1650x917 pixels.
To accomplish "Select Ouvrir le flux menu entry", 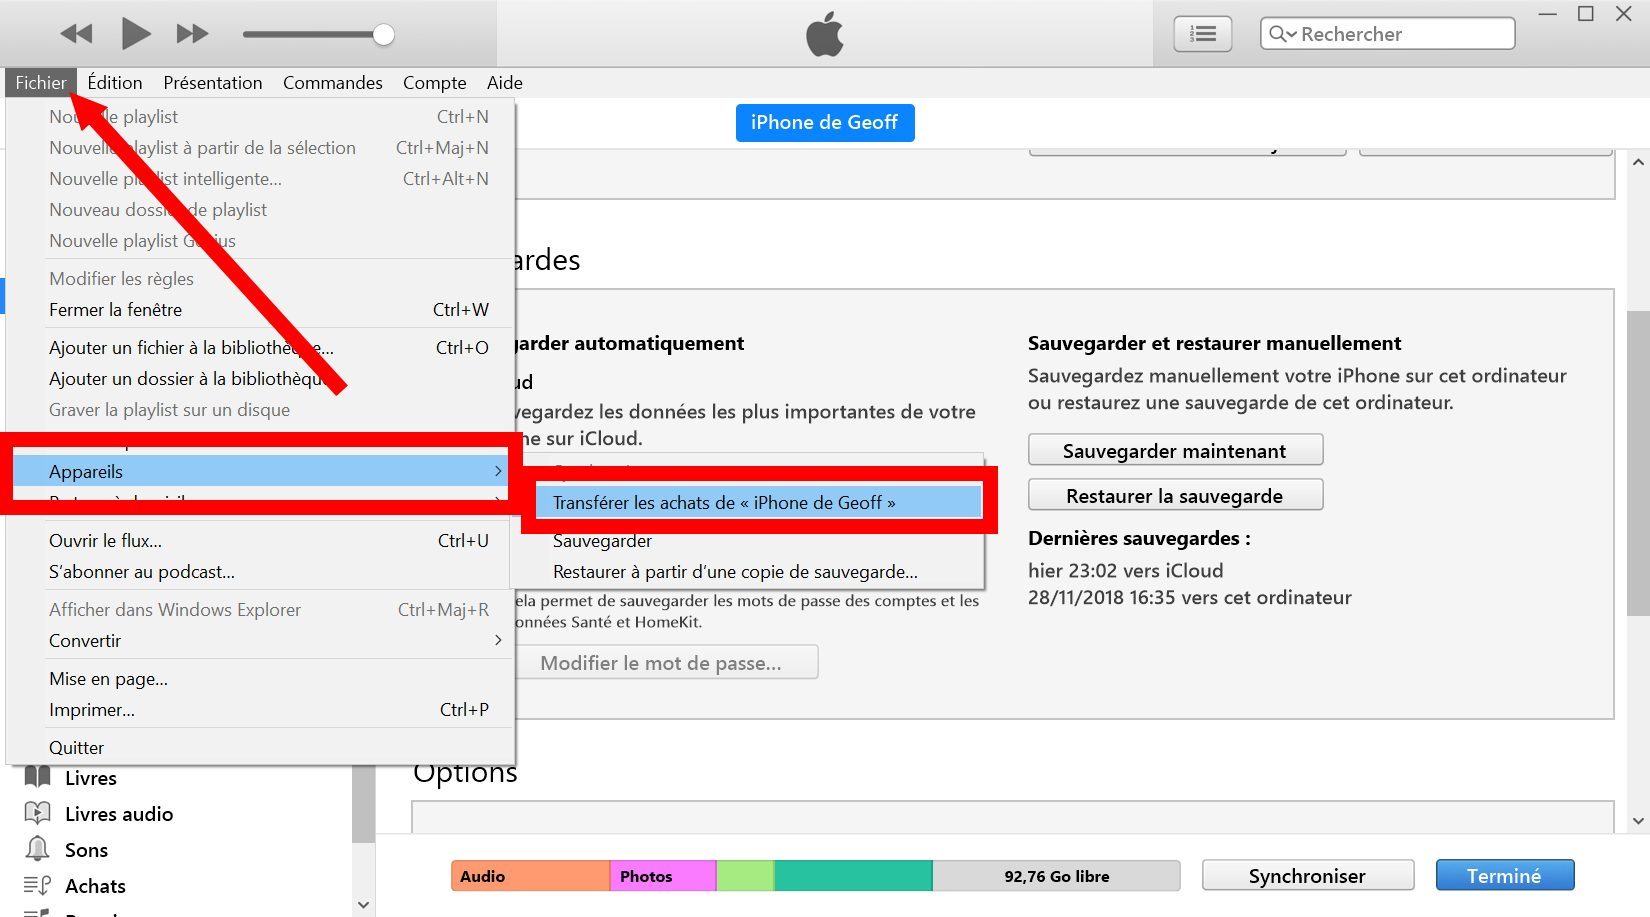I will [262, 541].
